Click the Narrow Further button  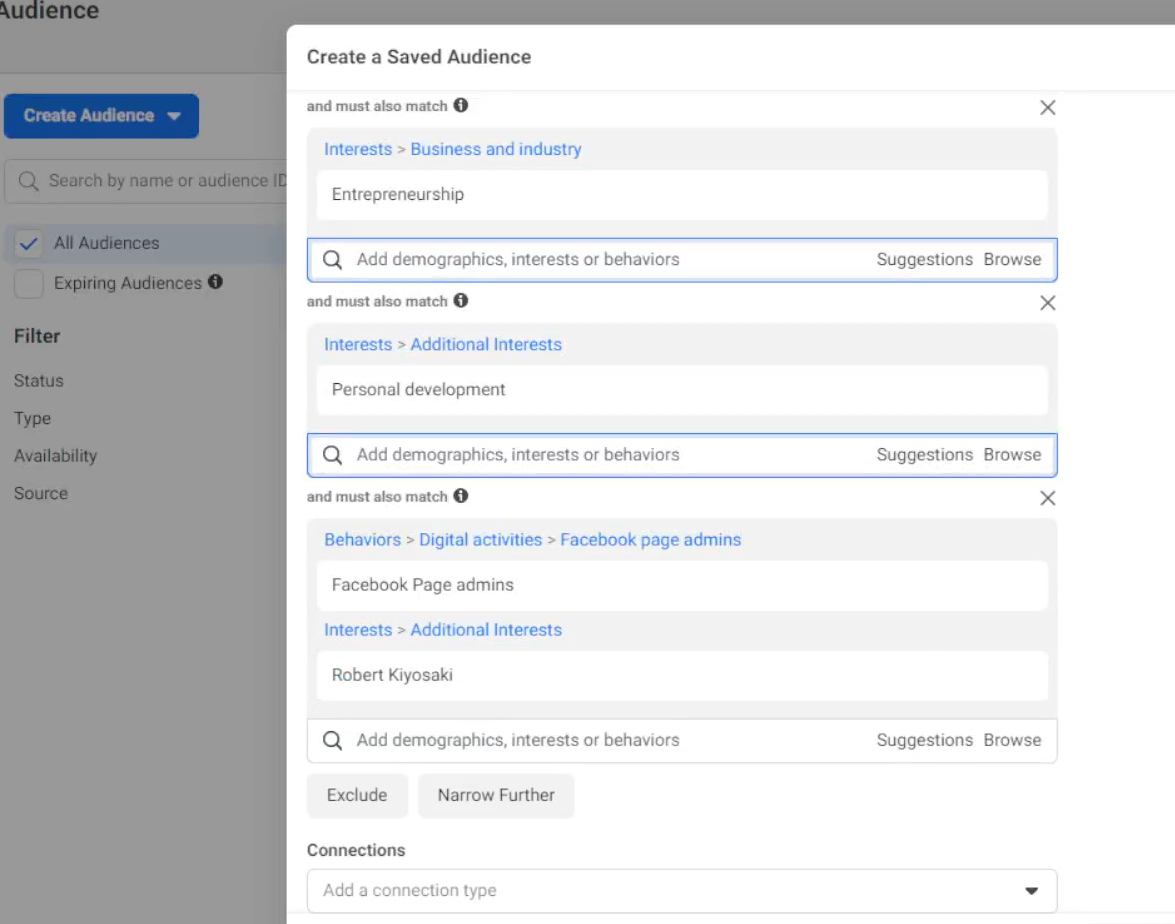point(496,795)
